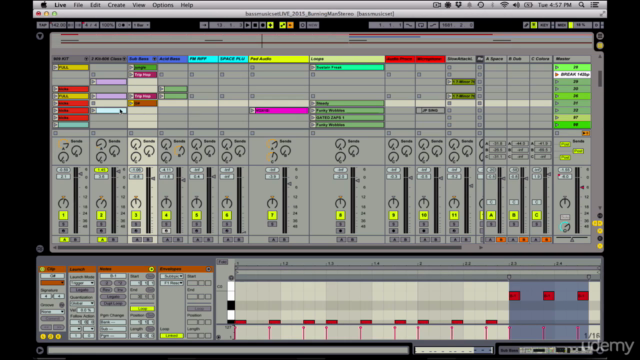Open the Live application menu
640x360 pixels.
(x=60, y=5)
